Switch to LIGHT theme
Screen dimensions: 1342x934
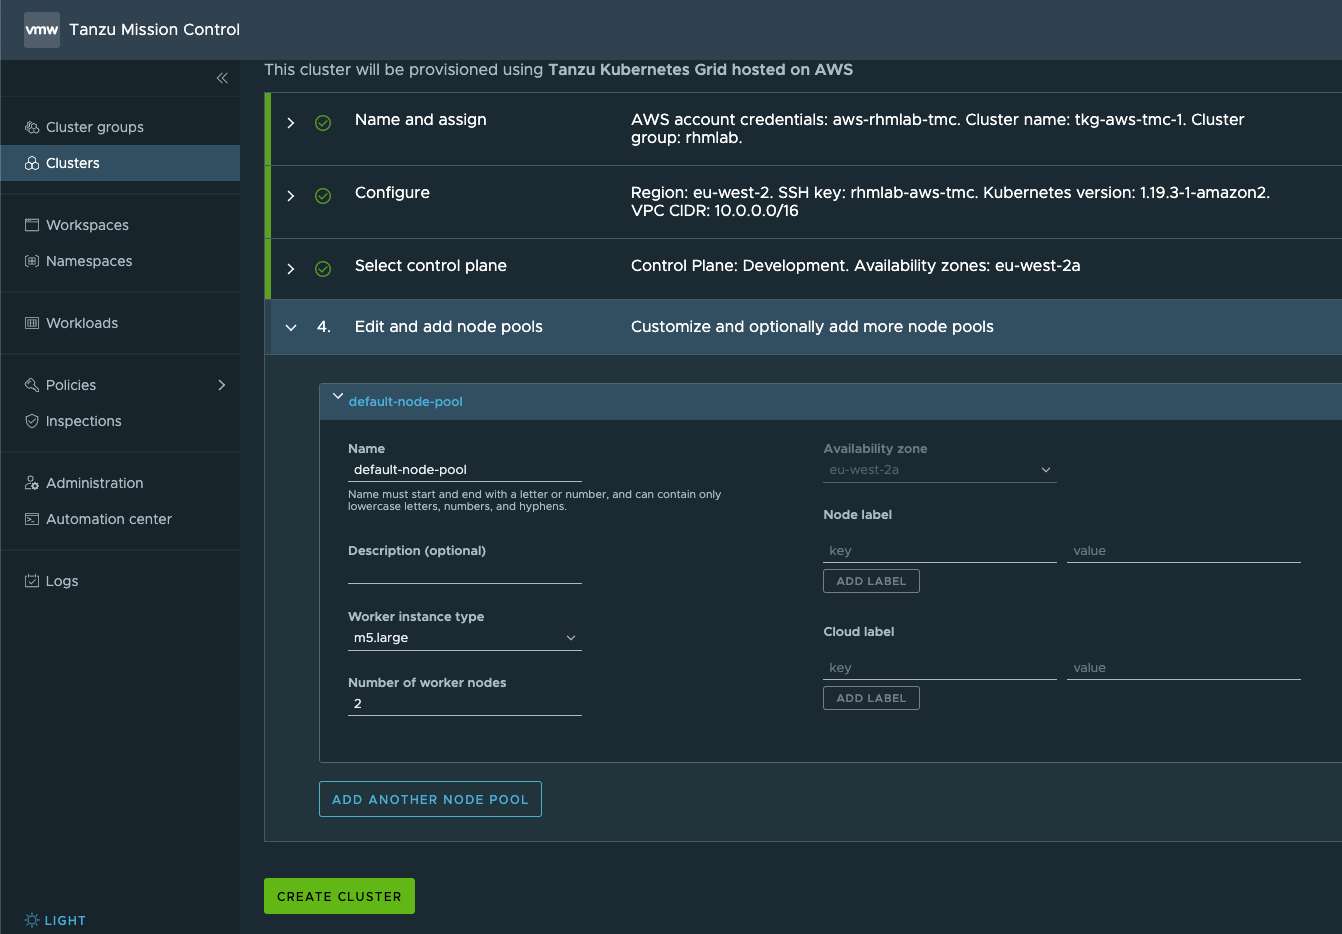click(x=55, y=920)
